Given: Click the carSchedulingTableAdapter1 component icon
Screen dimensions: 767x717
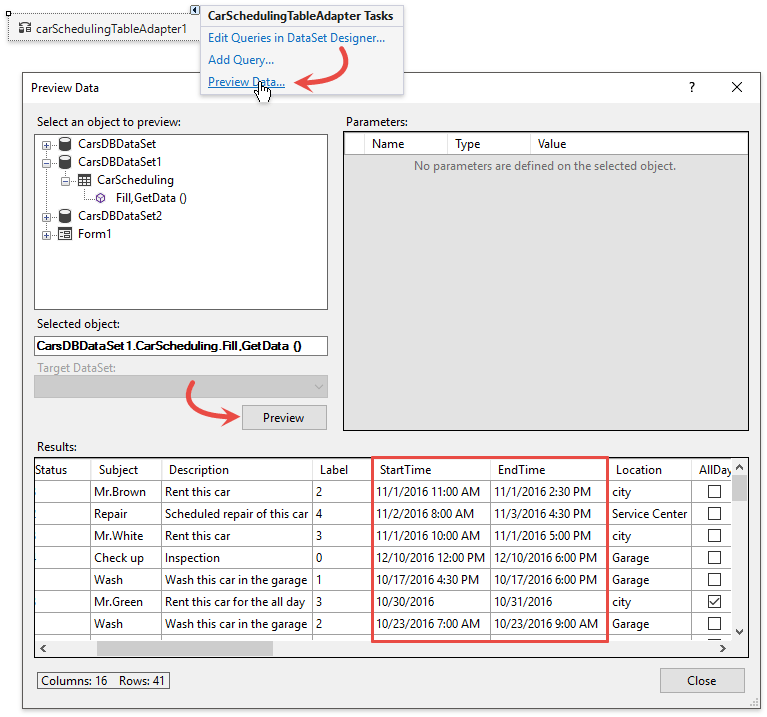Looking at the screenshot, I should (x=25, y=28).
